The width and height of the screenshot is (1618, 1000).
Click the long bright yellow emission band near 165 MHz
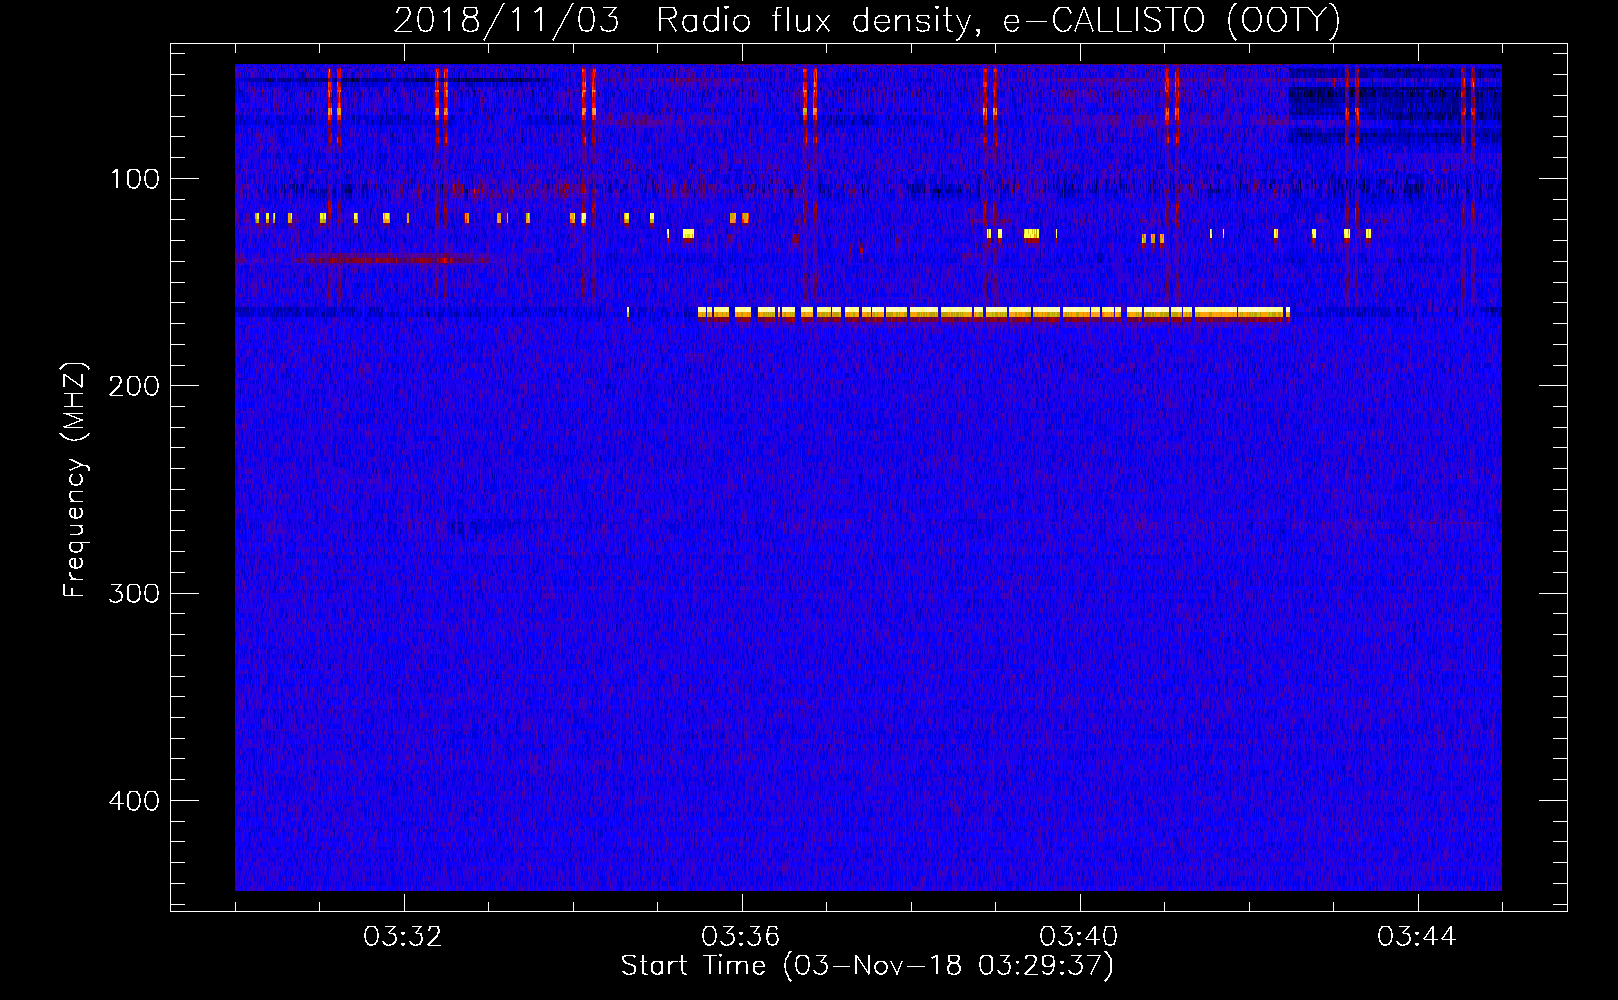994,313
